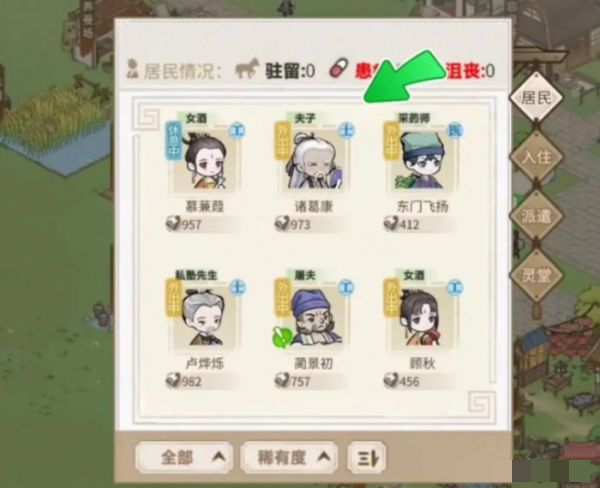Click the 医 class badge on 东门飞扬

[455, 131]
